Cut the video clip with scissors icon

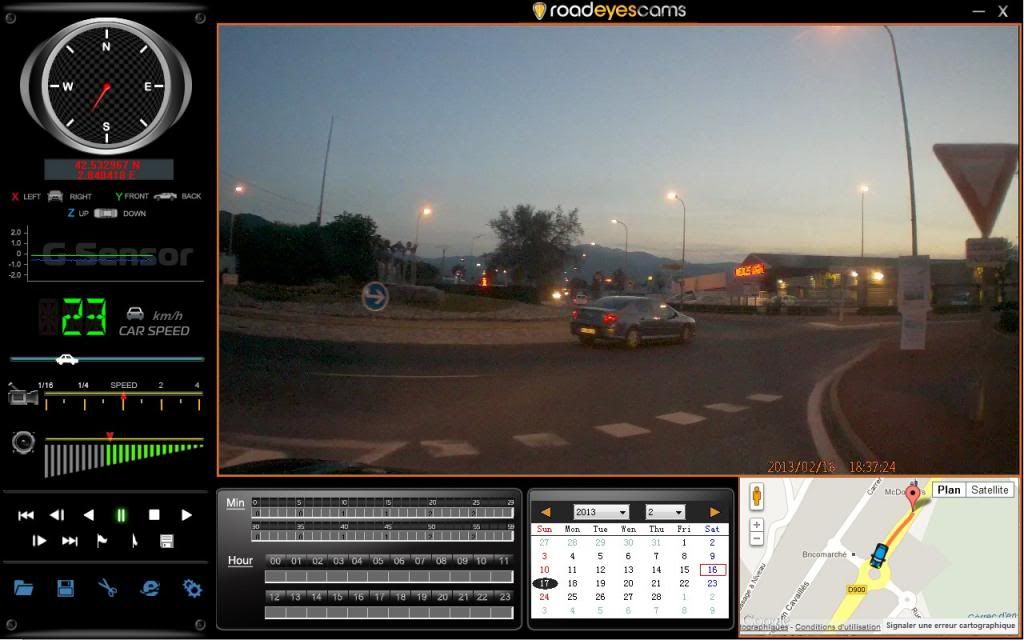click(x=108, y=588)
